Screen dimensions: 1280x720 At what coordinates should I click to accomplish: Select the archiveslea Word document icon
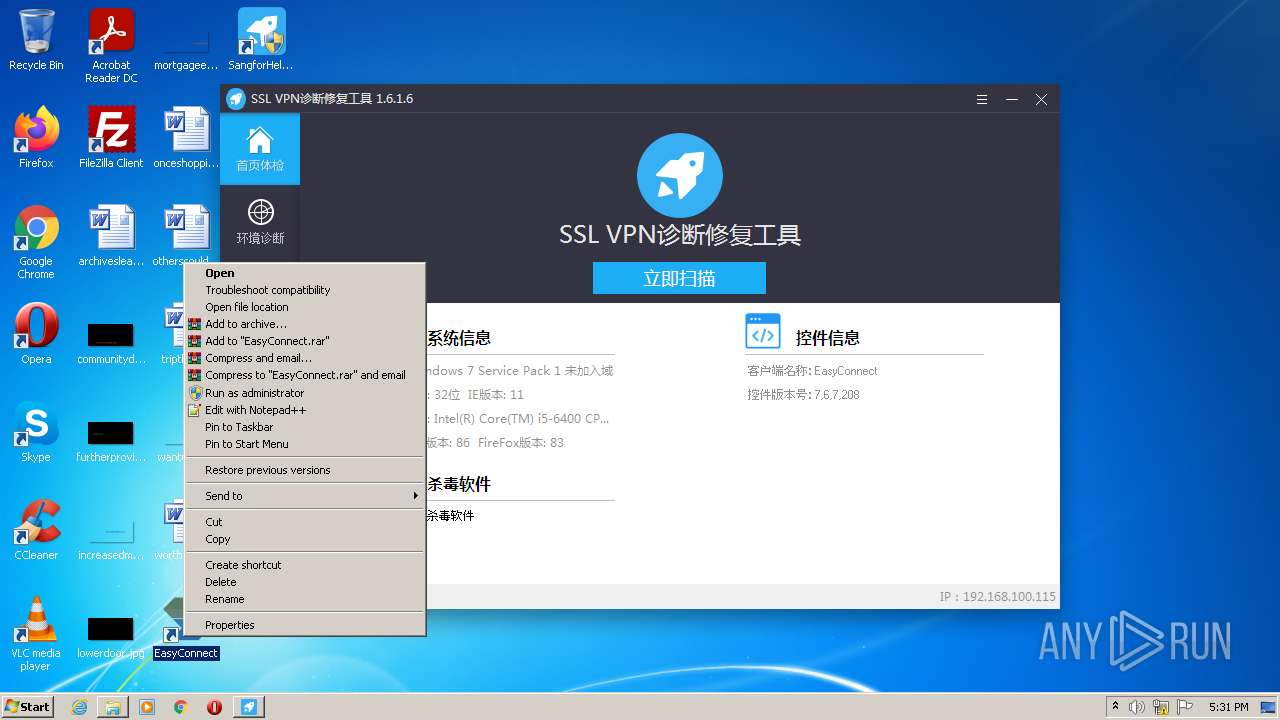(x=111, y=236)
